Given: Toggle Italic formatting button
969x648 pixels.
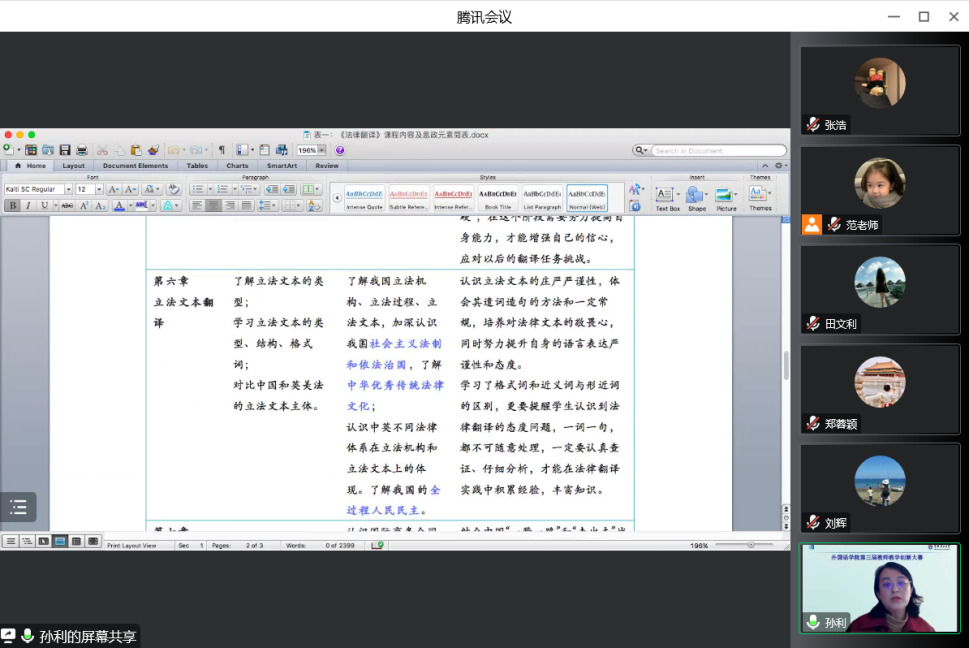Looking at the screenshot, I should [28, 206].
